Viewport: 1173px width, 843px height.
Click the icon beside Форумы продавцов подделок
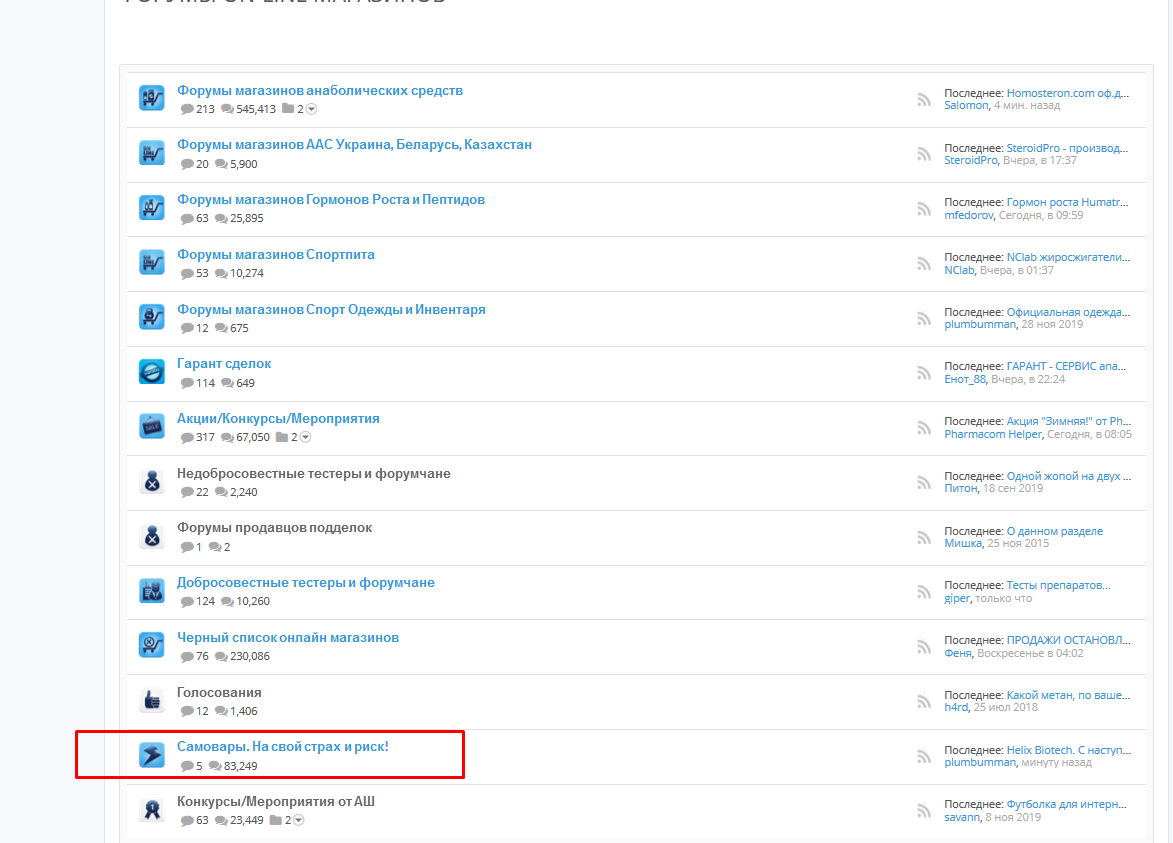click(151, 536)
